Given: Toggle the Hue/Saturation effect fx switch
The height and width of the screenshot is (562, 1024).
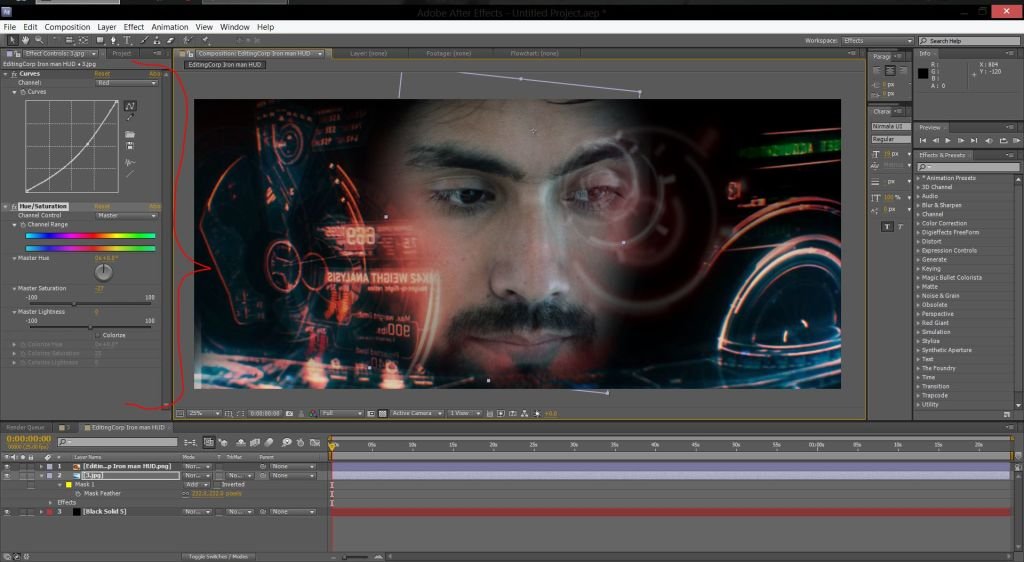Looking at the screenshot, I should click(14, 206).
